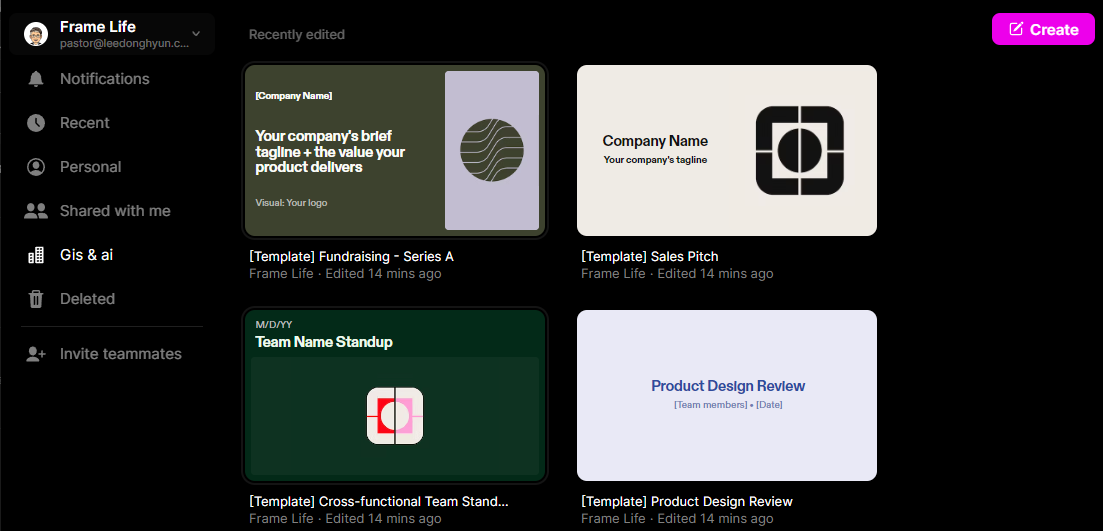Click the Shared with me people icon
Screen dimensions: 1103x531
tap(35, 211)
